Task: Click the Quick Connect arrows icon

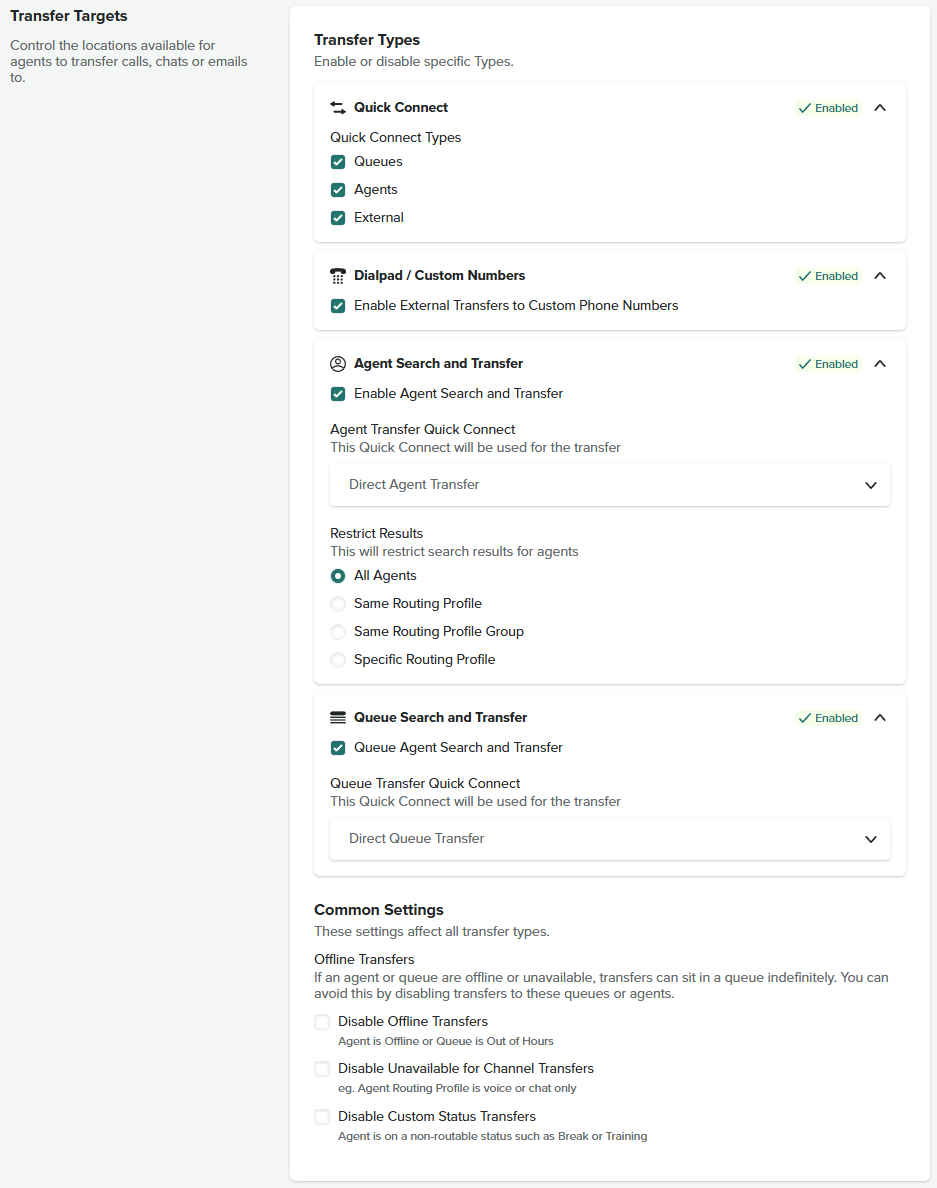Action: [337, 108]
